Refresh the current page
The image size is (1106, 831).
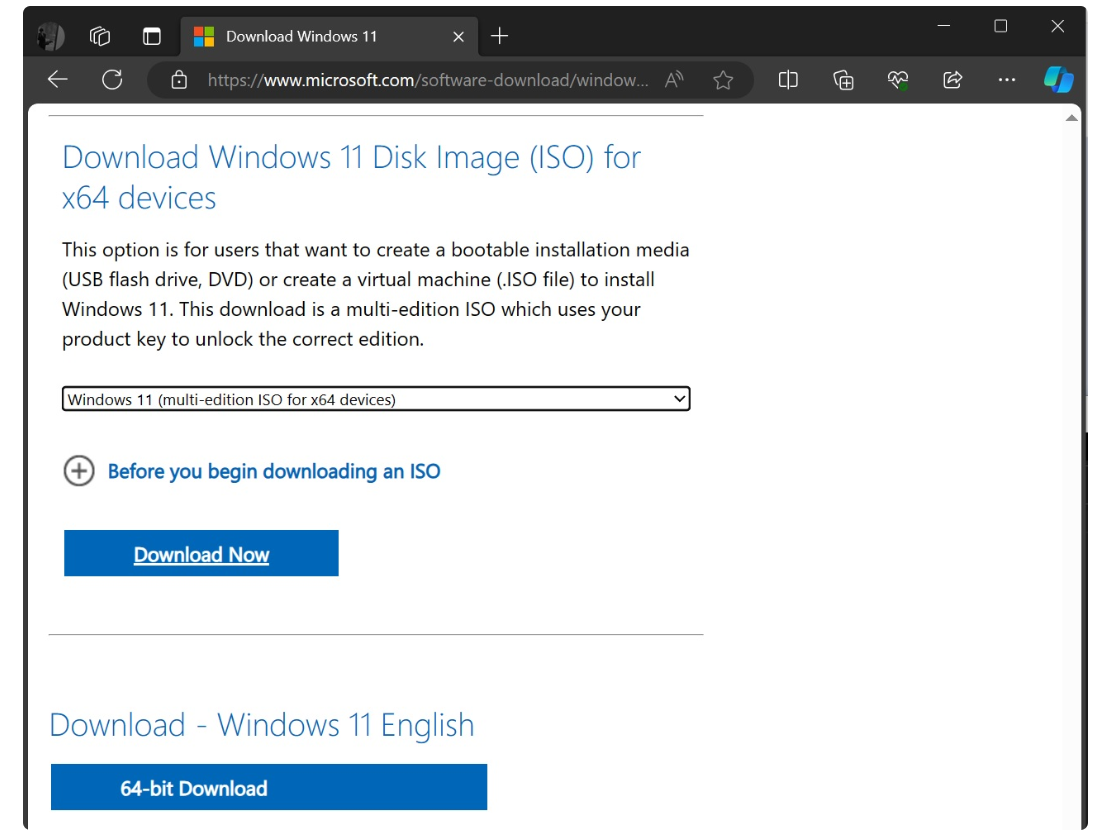[112, 80]
